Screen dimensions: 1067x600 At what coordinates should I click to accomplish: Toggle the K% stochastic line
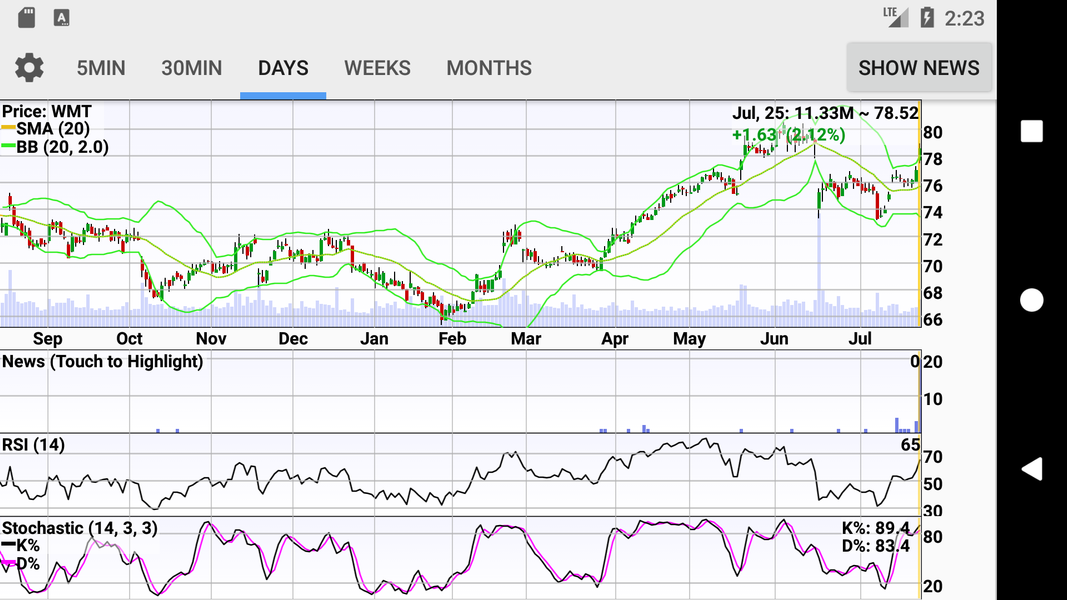pyautogui.click(x=26, y=547)
